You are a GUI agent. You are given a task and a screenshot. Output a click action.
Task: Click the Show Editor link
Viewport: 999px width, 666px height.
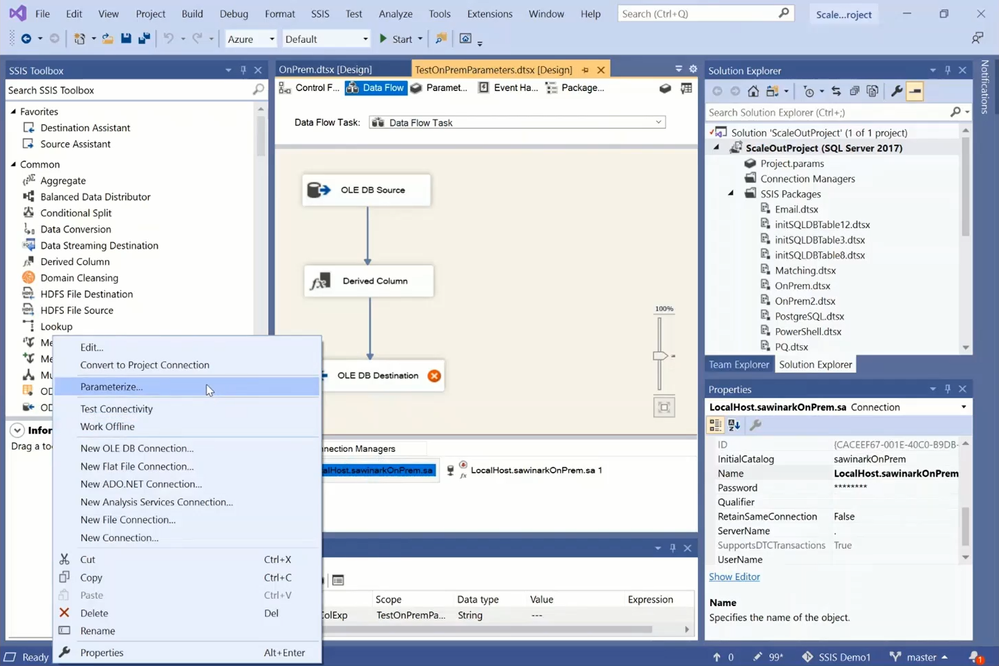click(x=734, y=576)
